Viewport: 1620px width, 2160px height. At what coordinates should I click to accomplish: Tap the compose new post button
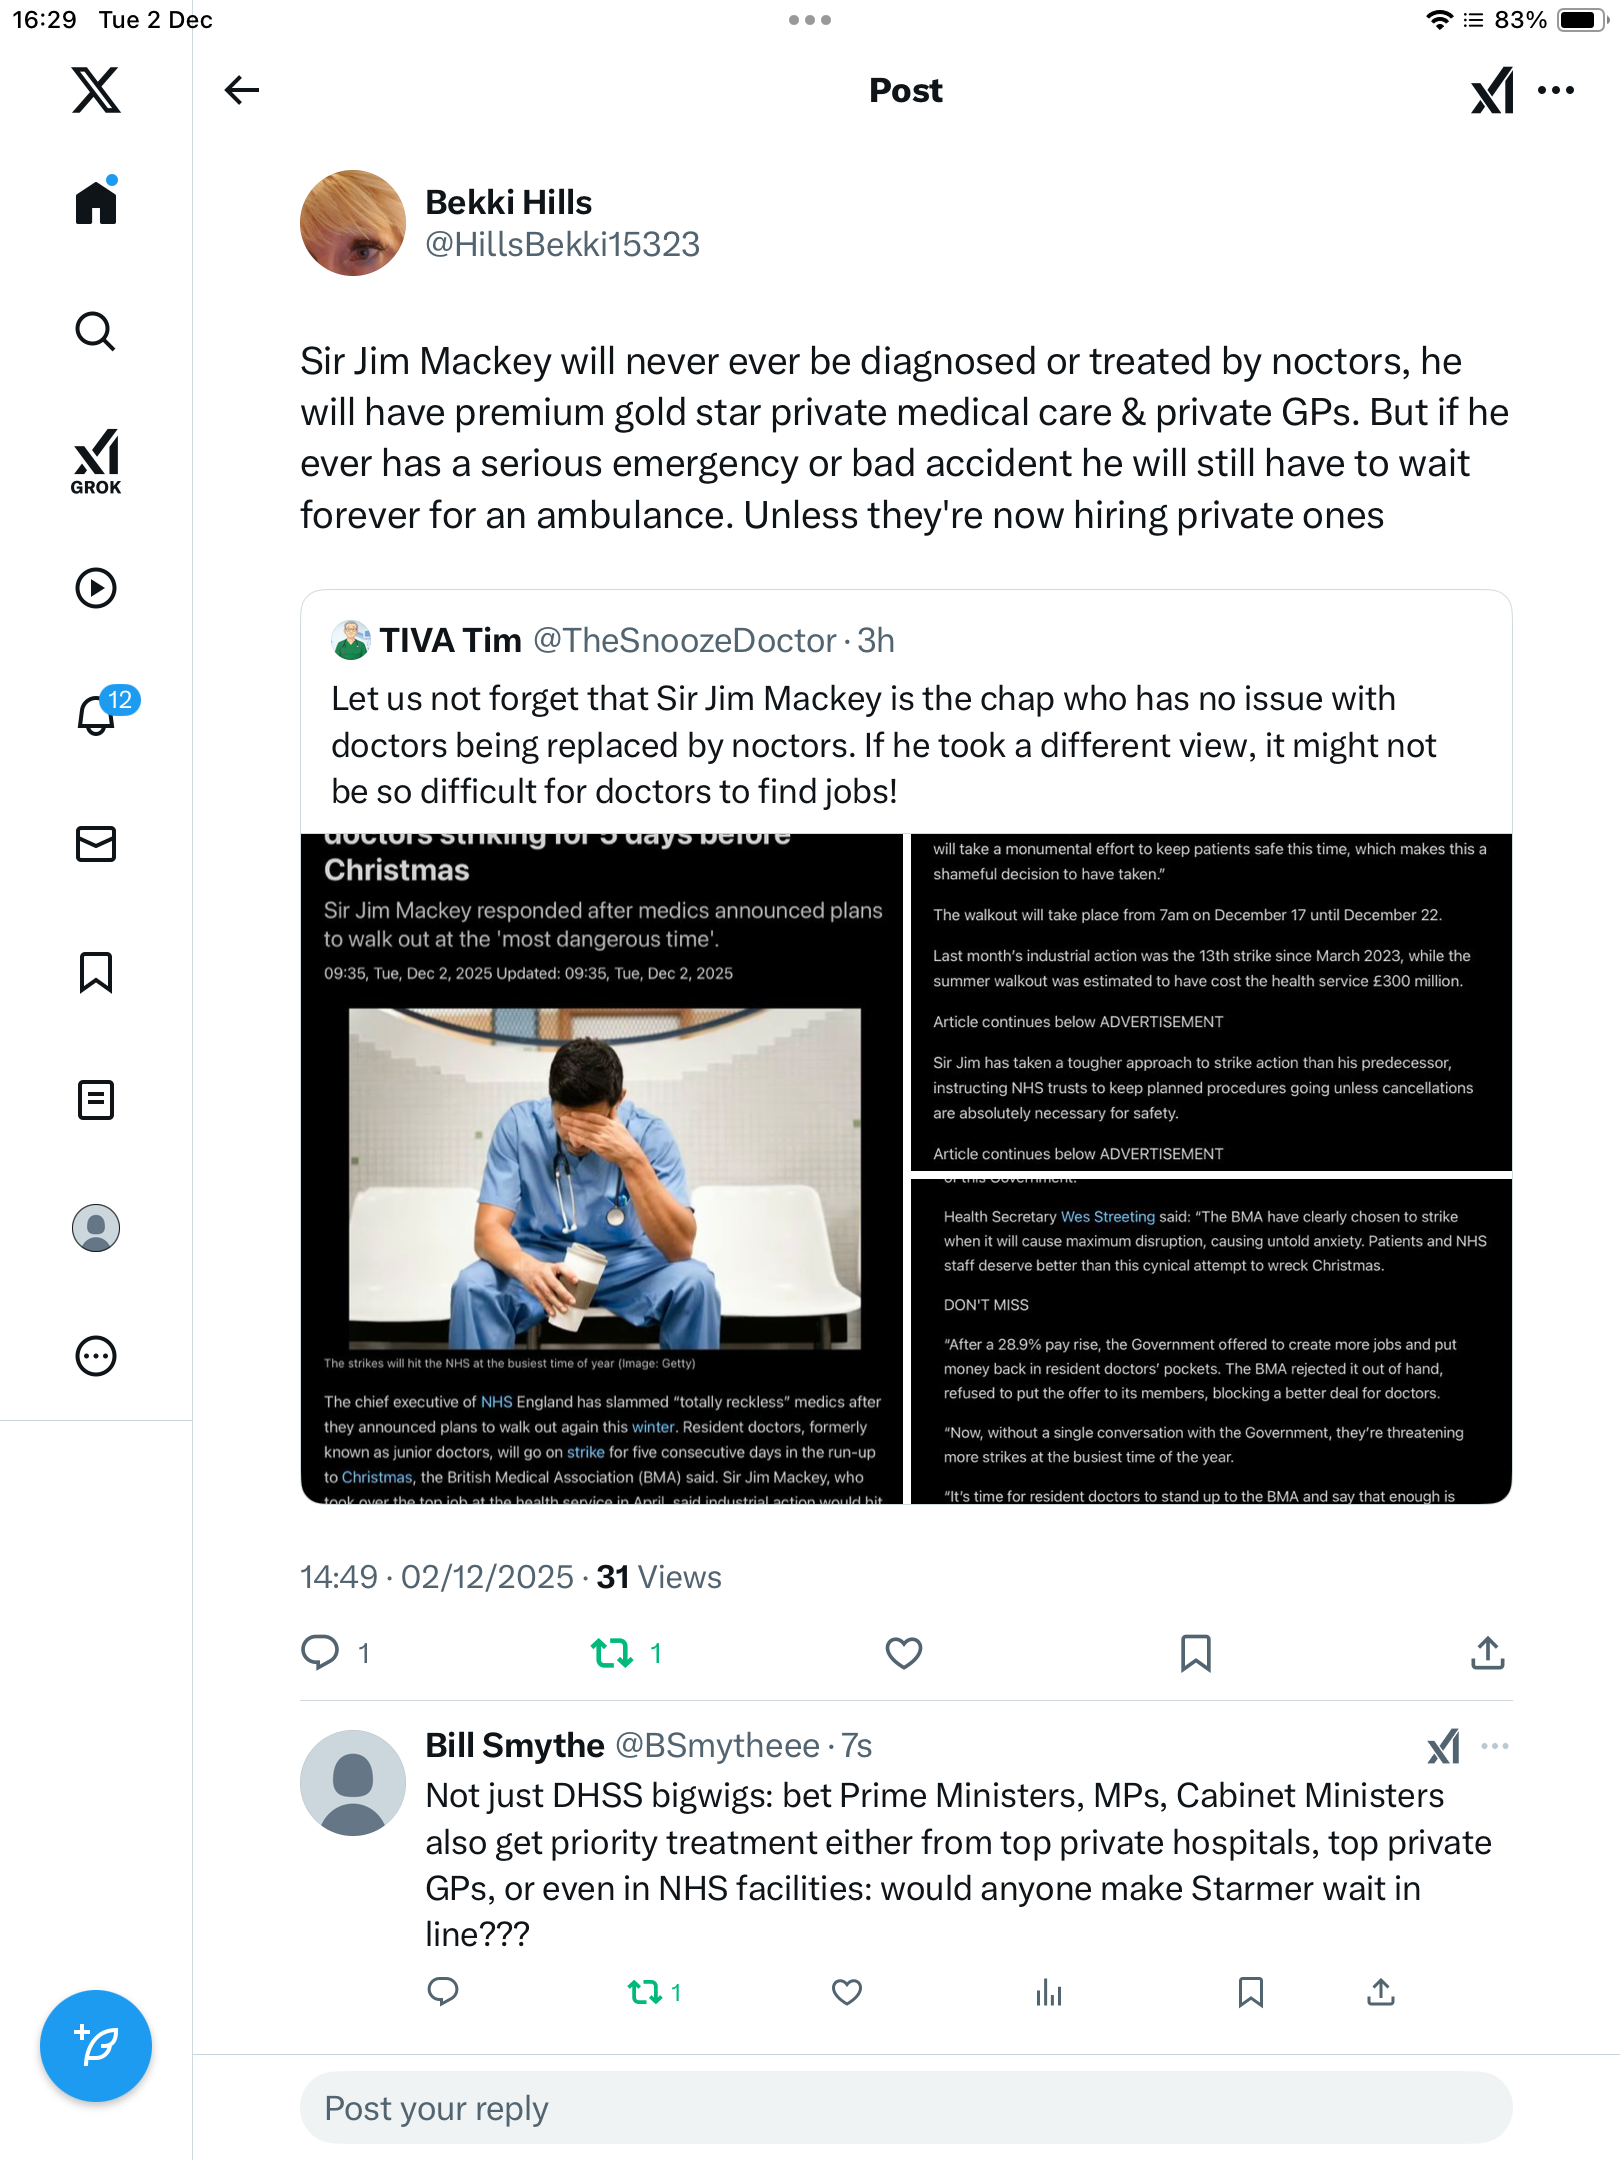[x=96, y=2045]
